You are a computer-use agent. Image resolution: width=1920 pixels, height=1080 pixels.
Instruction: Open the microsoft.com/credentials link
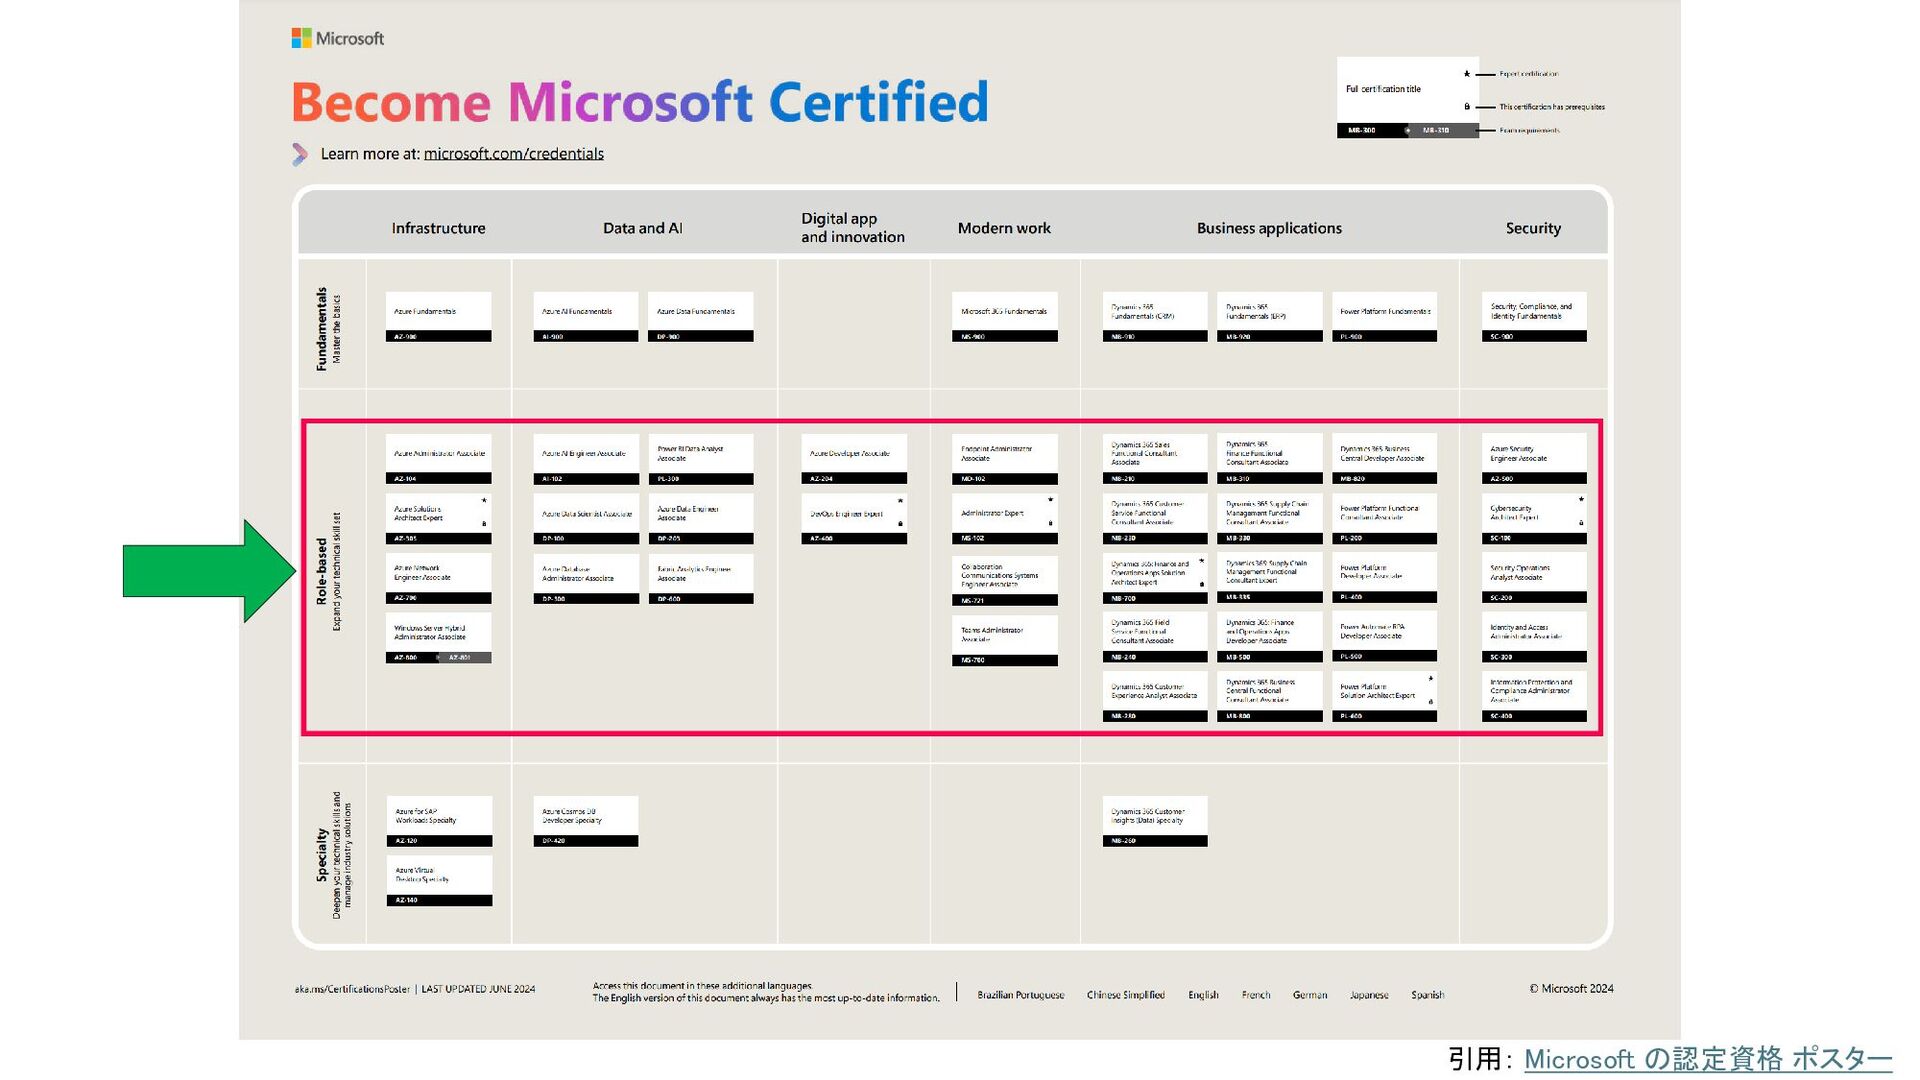[x=513, y=154]
